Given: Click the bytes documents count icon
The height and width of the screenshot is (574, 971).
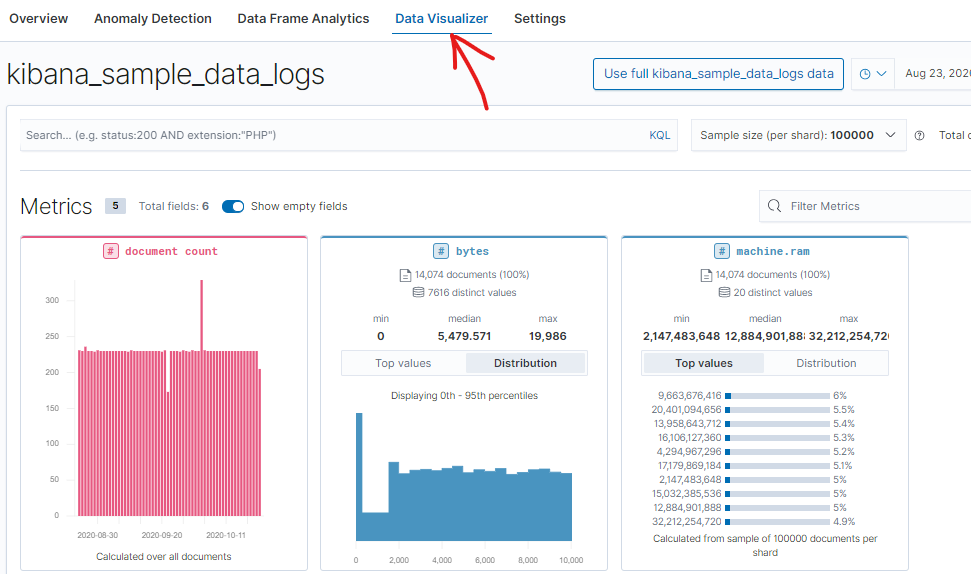Looking at the screenshot, I should 405,275.
